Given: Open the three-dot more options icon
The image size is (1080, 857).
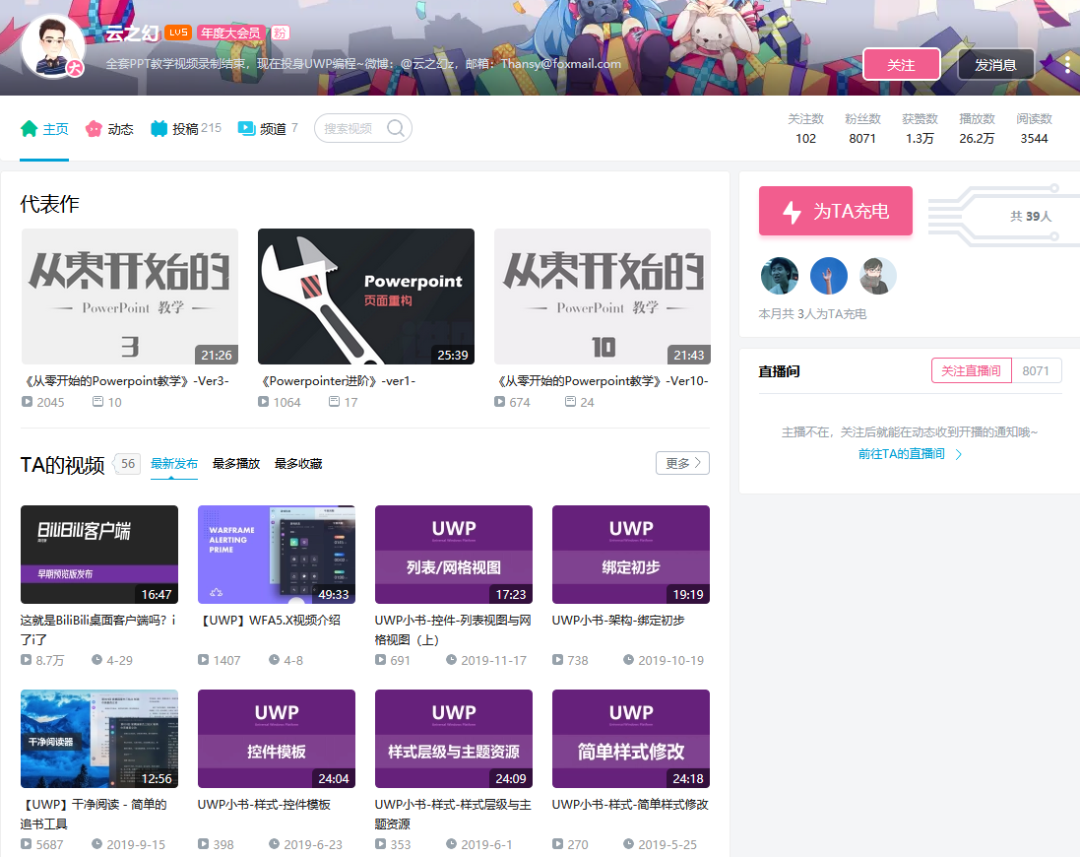Looking at the screenshot, I should click(1069, 64).
